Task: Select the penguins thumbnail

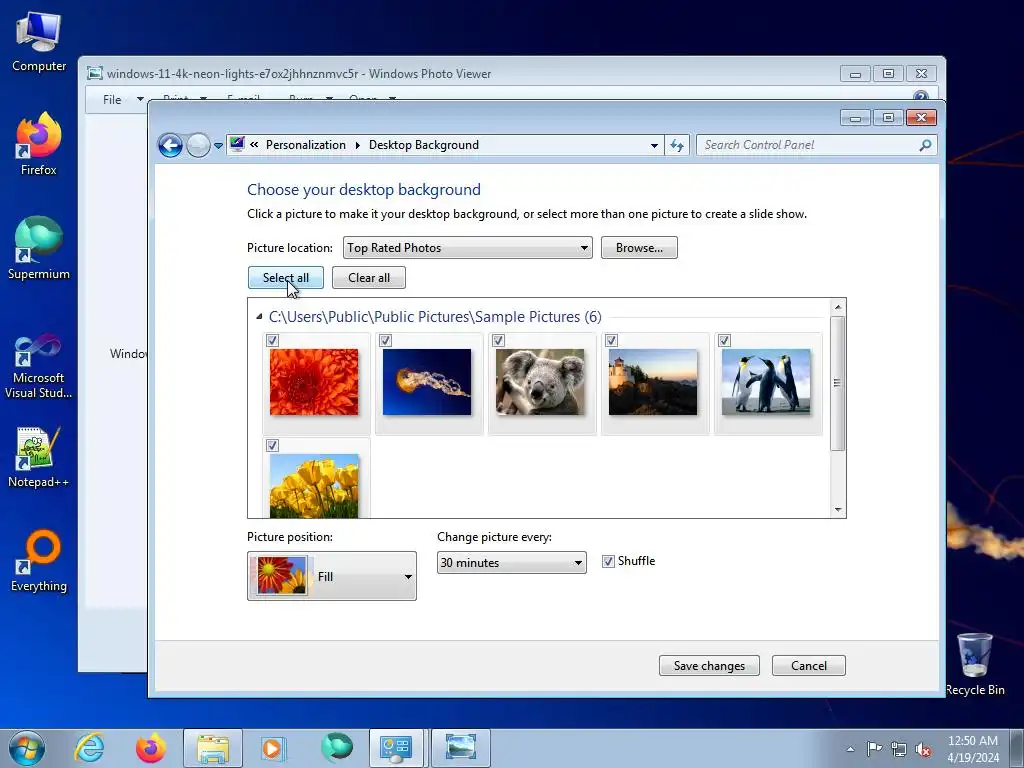Action: 766,382
